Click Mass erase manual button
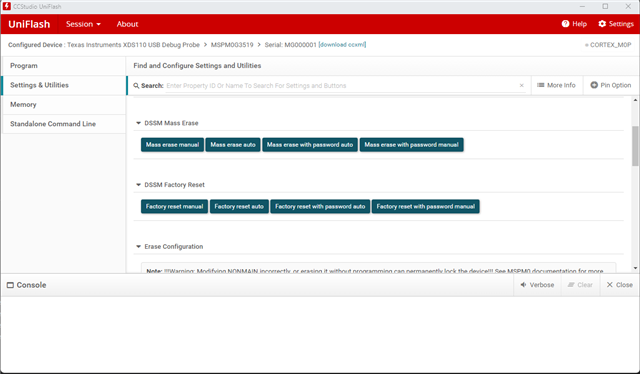 172,145
